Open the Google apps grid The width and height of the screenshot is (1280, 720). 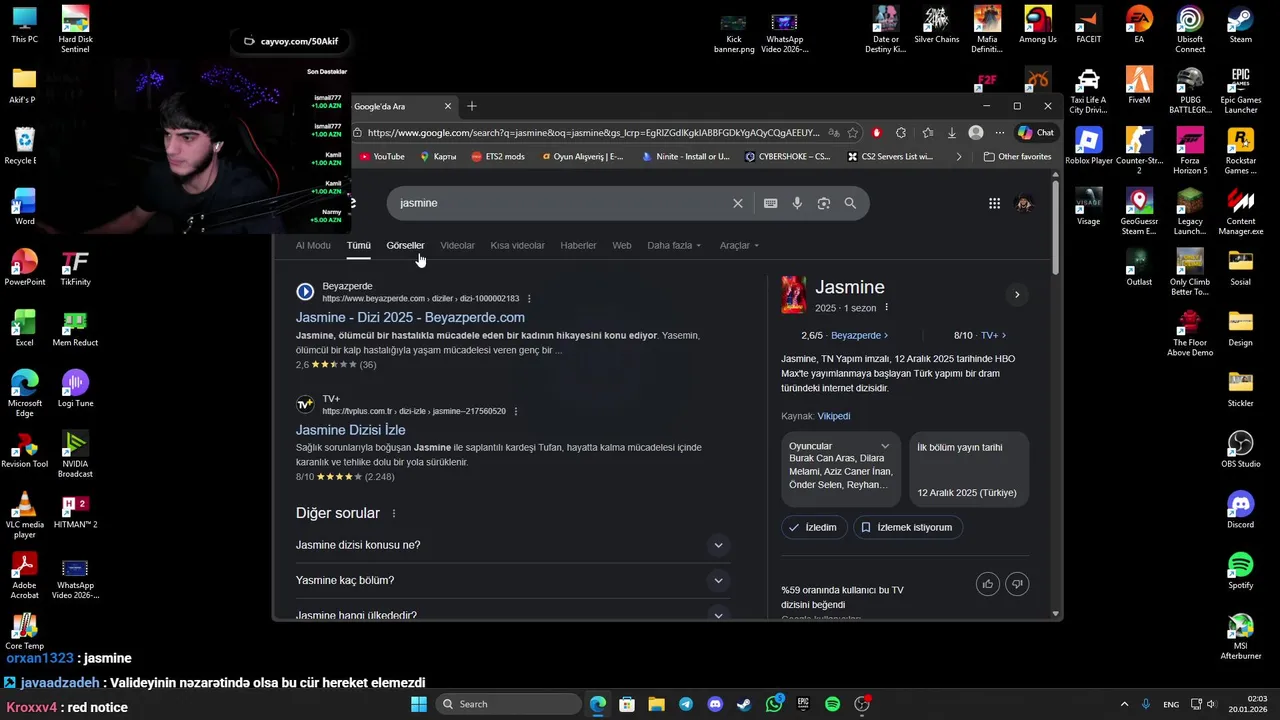click(994, 203)
